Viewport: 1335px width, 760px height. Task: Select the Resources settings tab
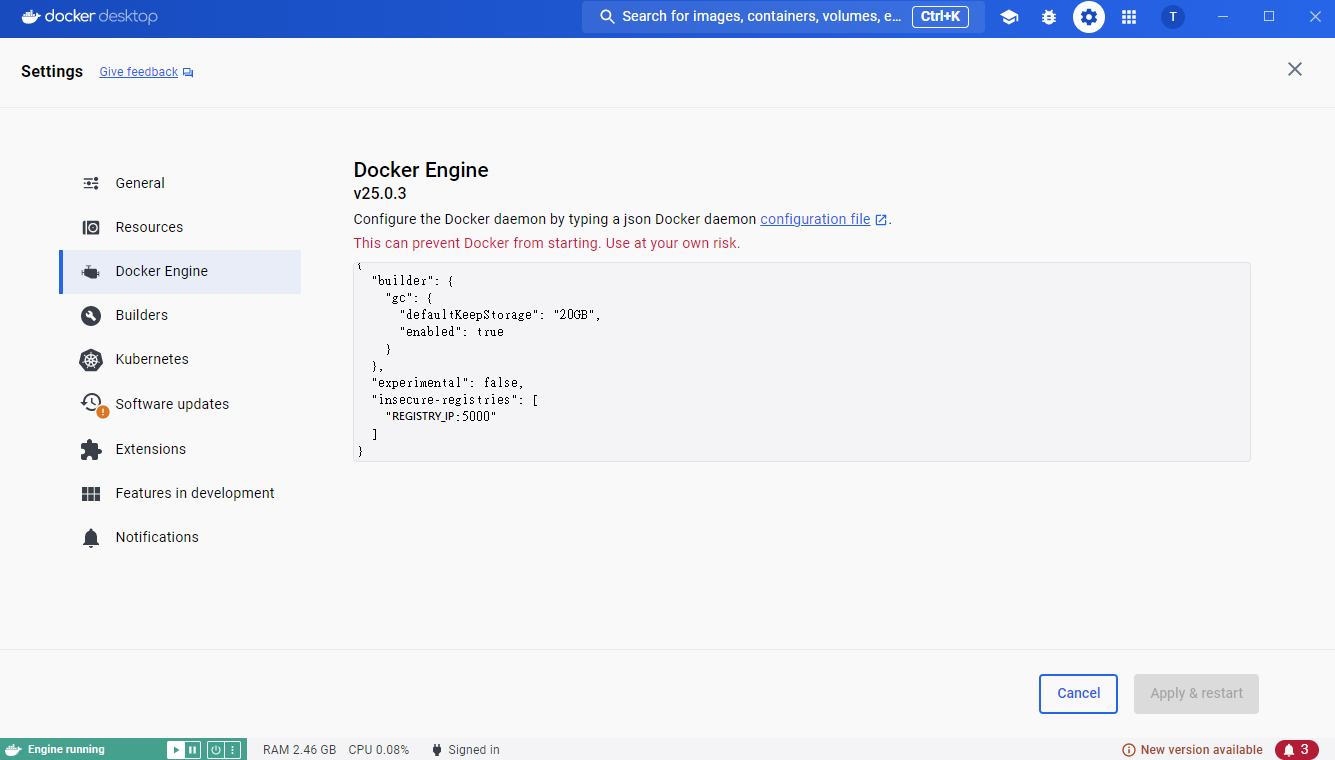click(180, 227)
